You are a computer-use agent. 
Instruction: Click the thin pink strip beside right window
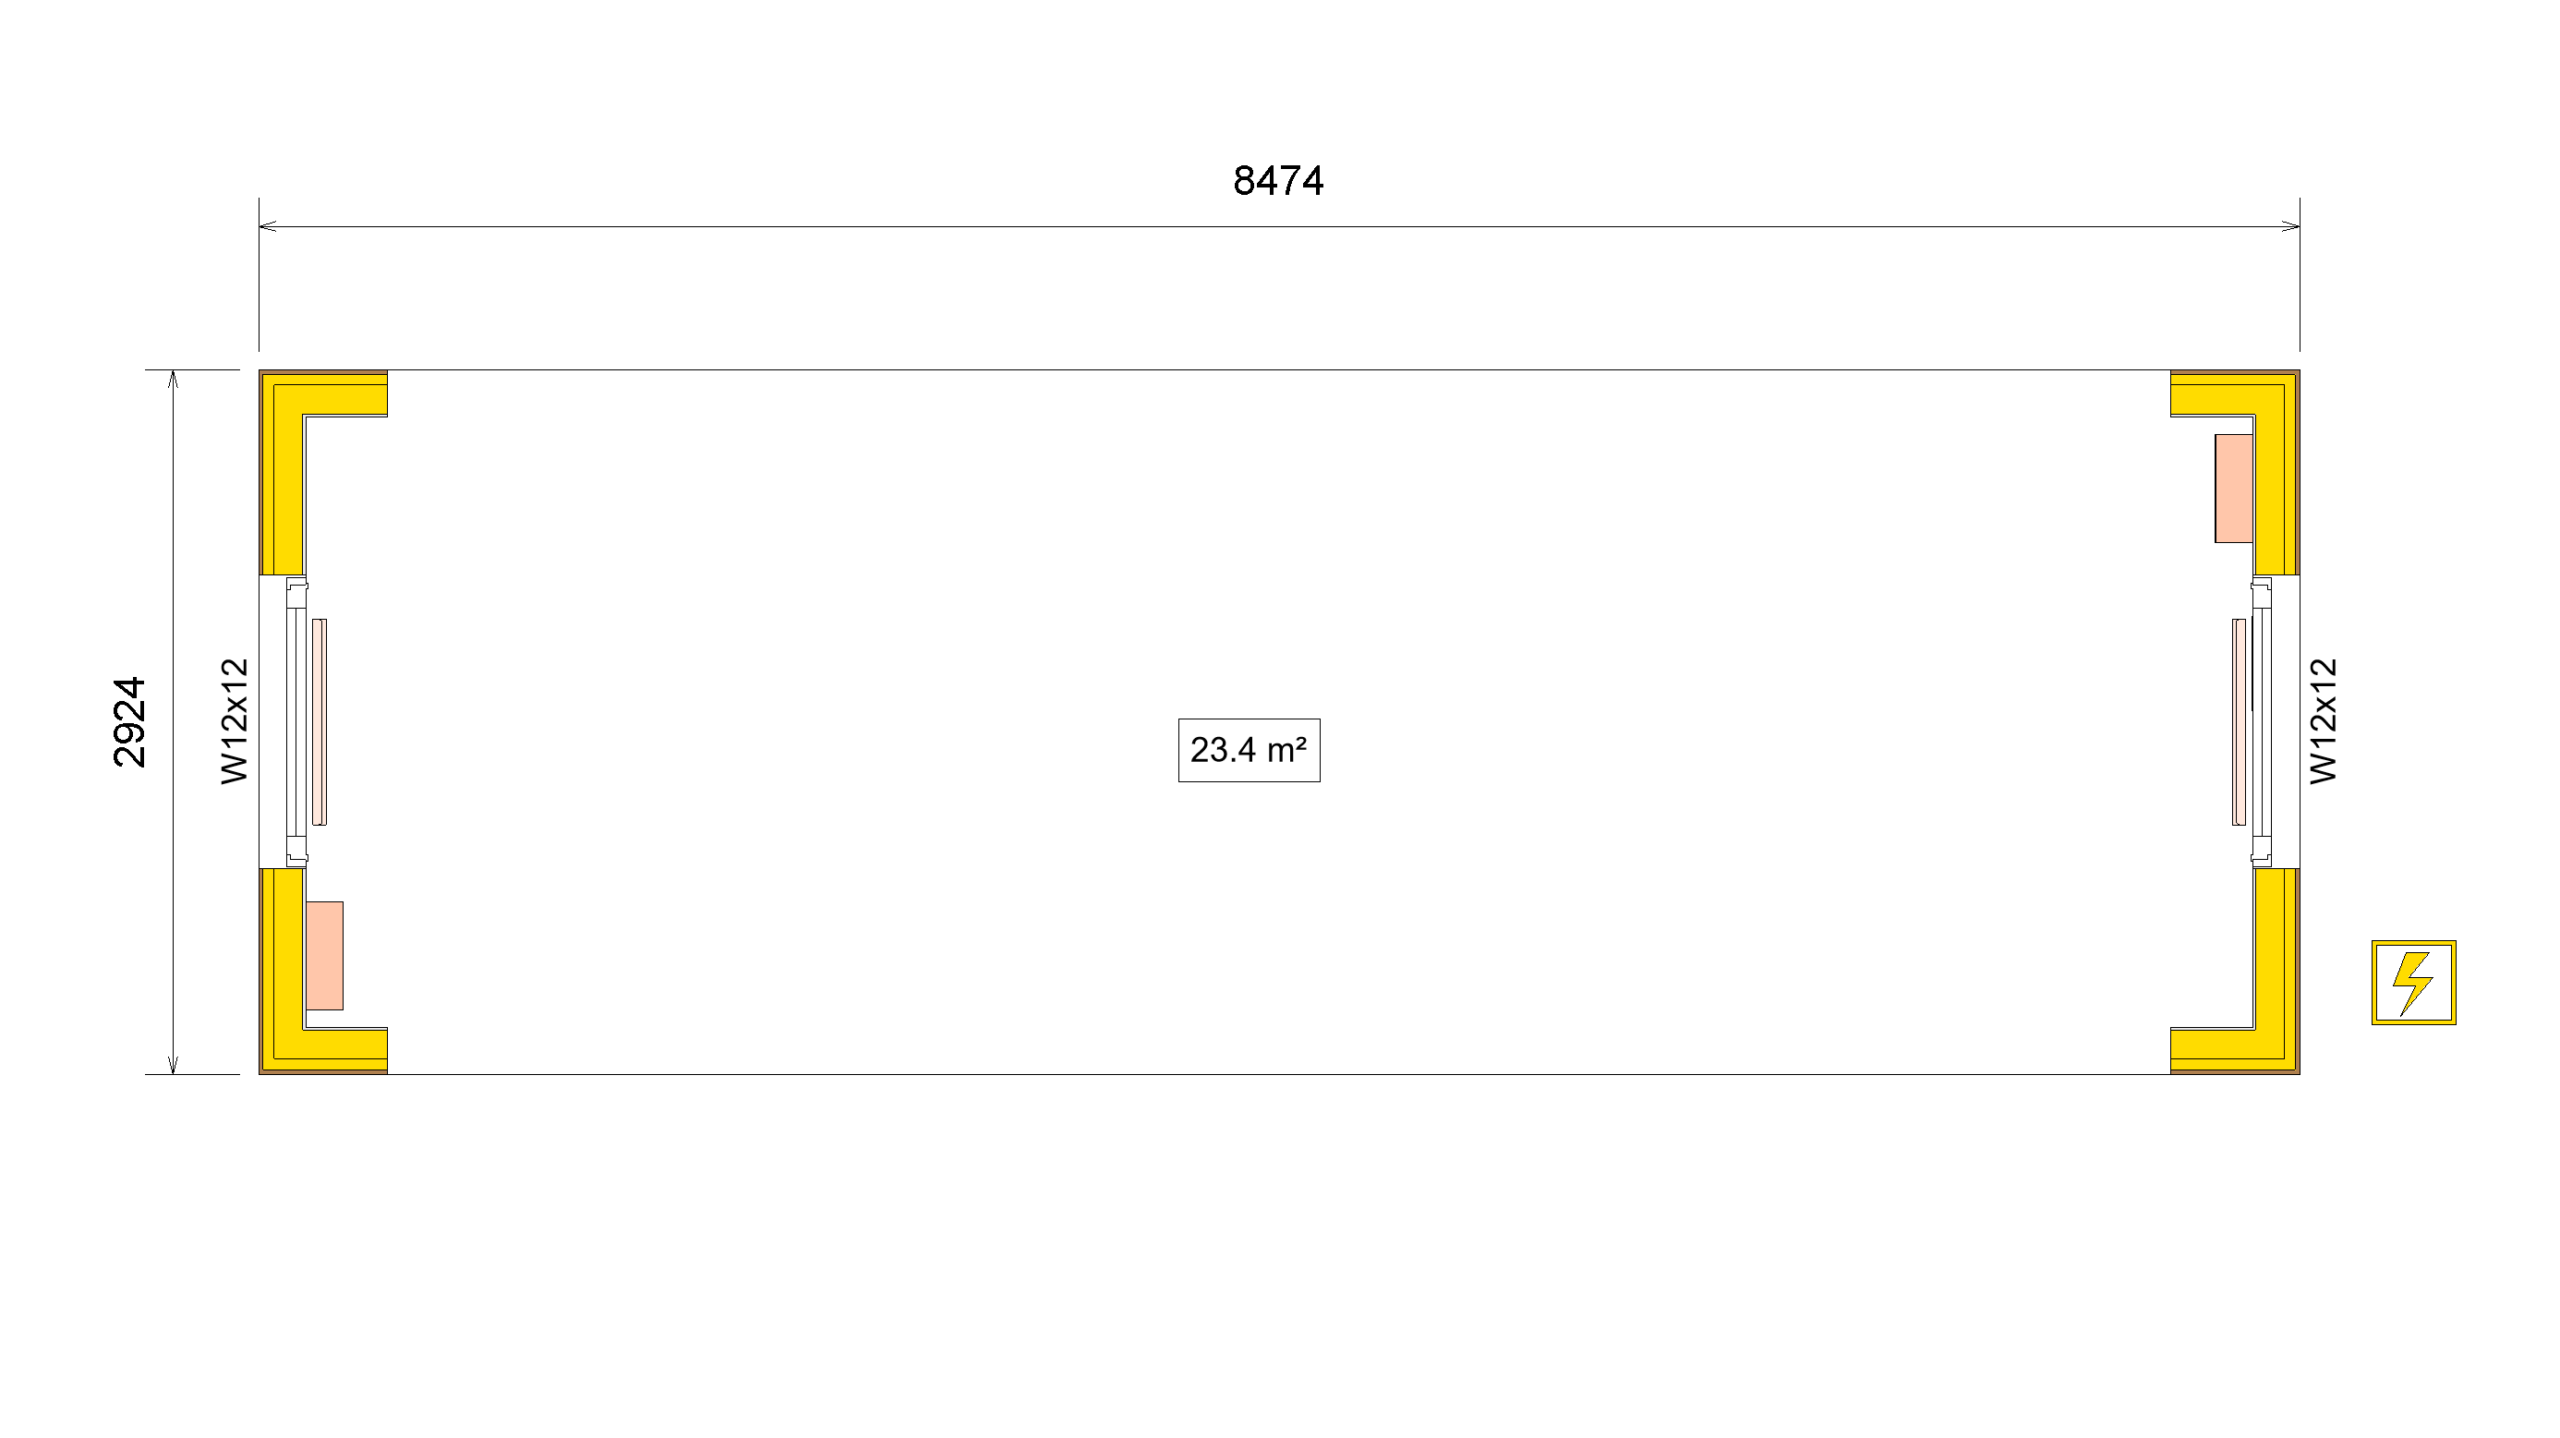point(2239,722)
